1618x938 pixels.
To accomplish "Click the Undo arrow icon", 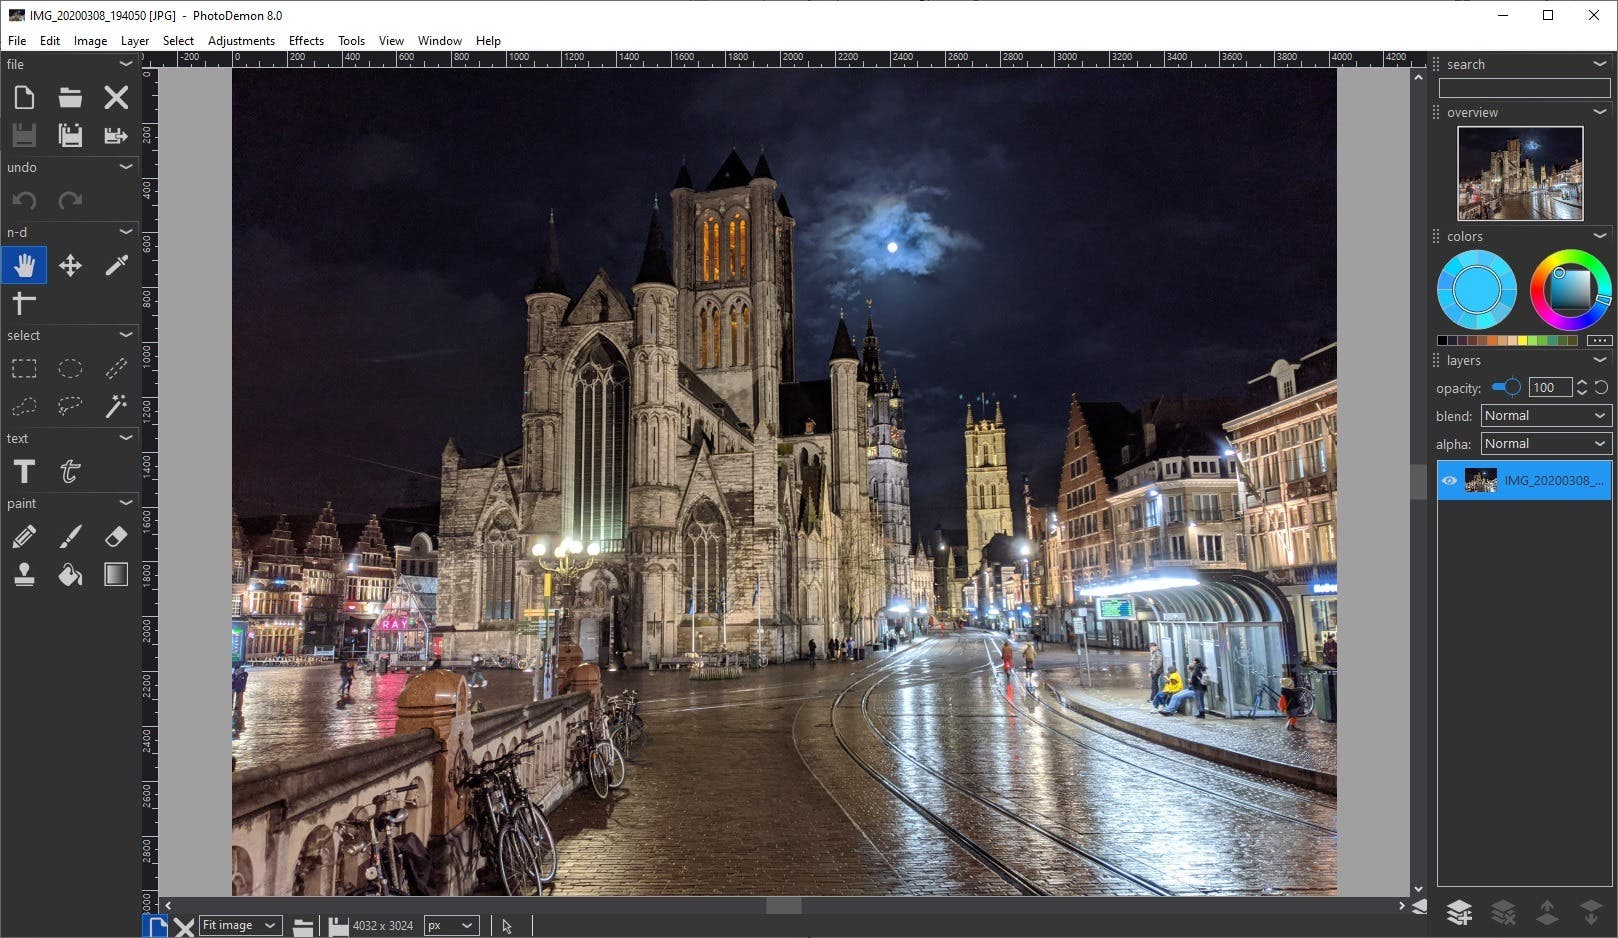I will 24,200.
